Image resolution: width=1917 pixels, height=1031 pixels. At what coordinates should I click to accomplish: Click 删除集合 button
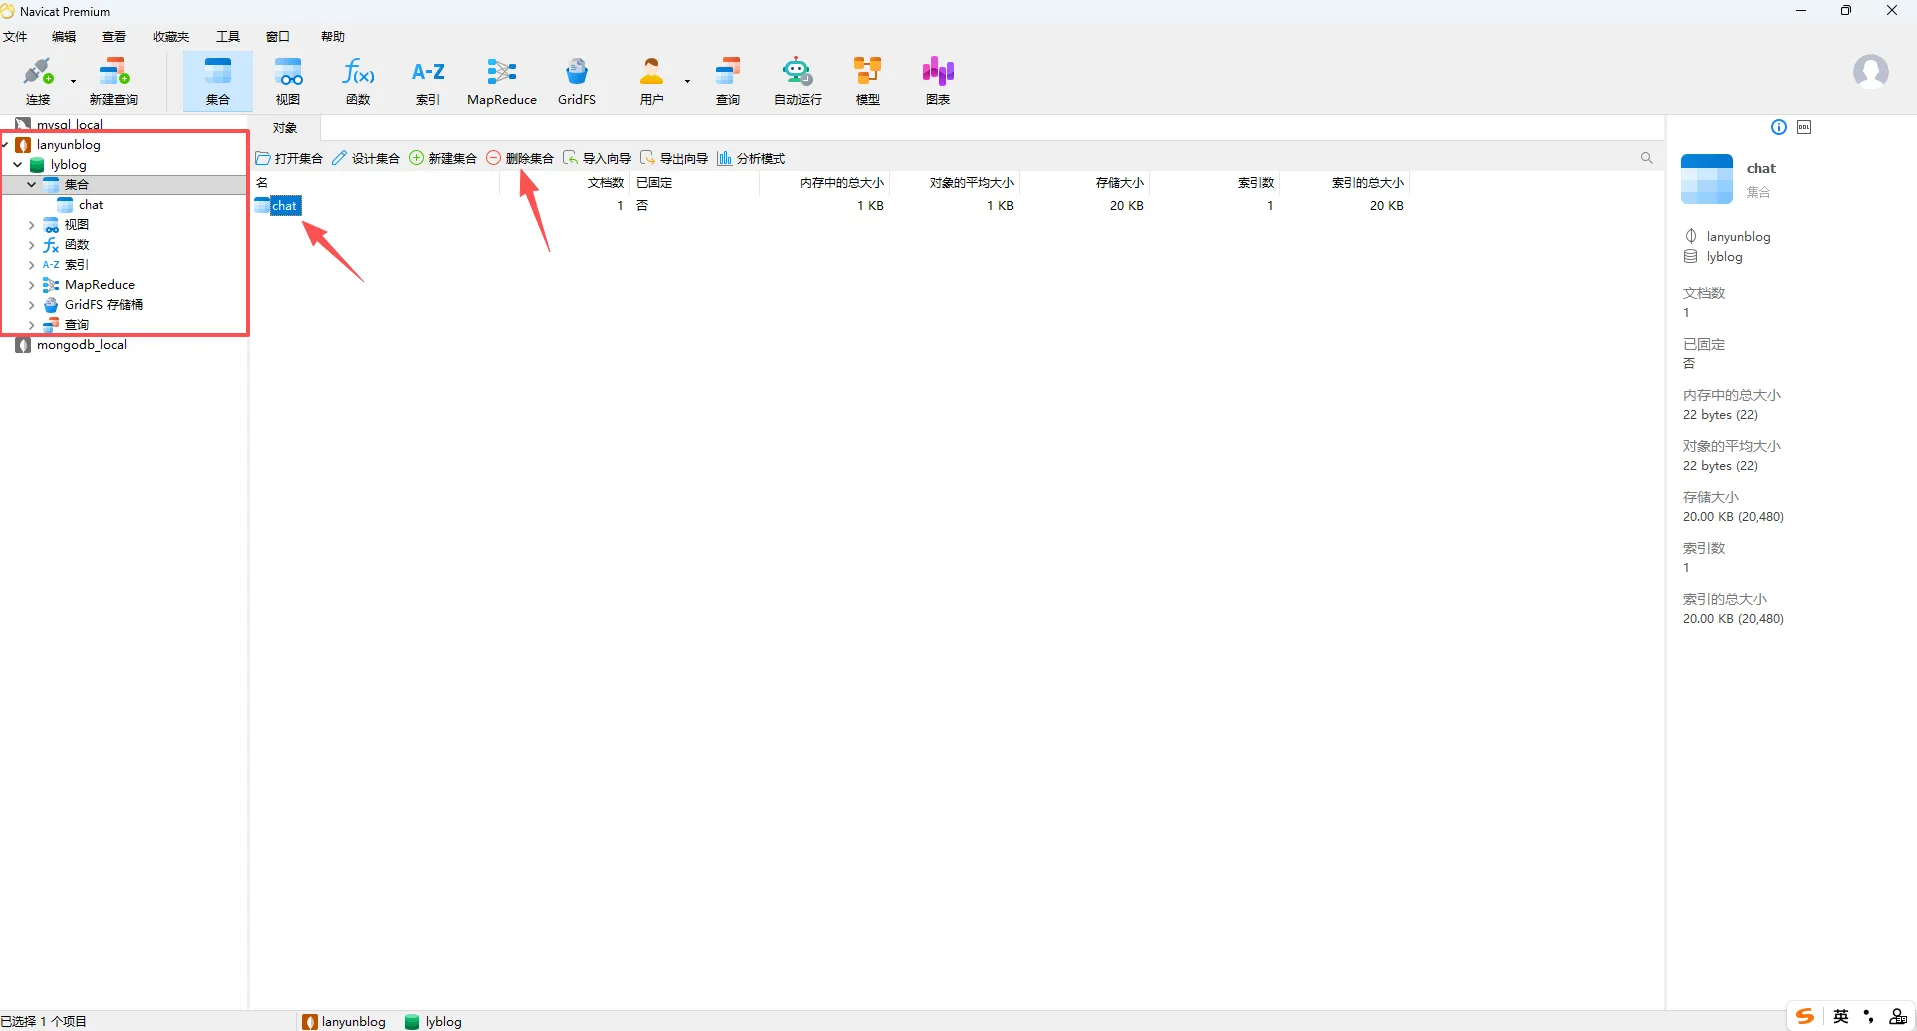(520, 158)
